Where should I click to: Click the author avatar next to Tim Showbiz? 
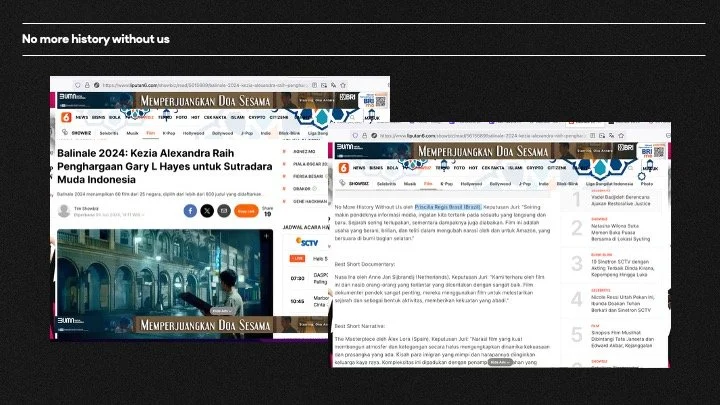click(x=64, y=211)
